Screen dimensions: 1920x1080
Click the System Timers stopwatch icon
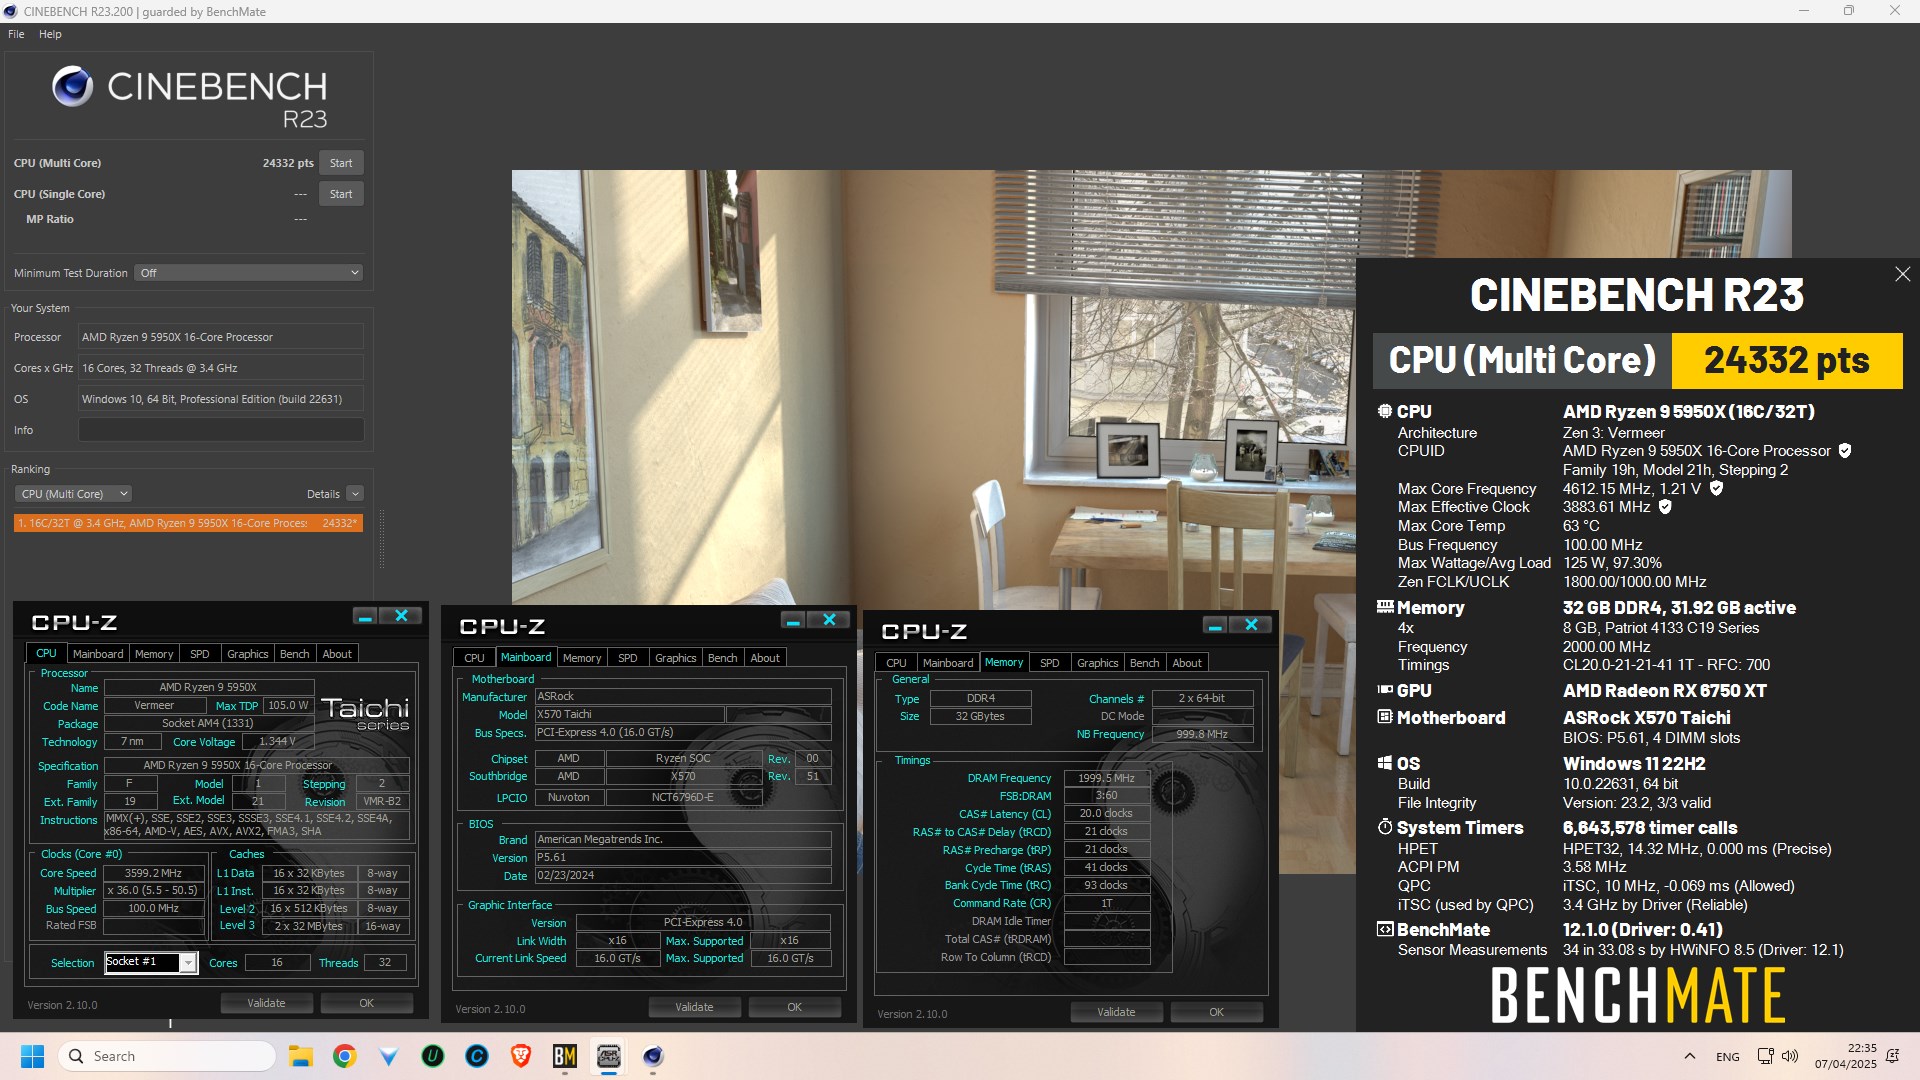coord(1385,827)
